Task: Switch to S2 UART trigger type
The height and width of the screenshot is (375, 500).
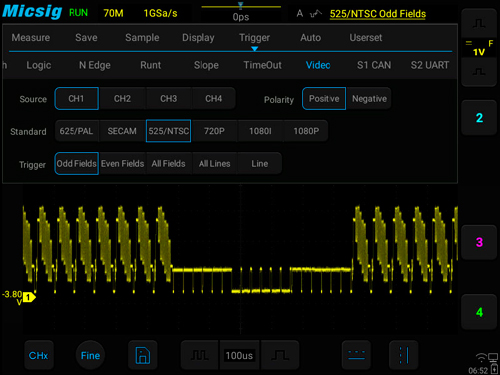Action: pyautogui.click(x=430, y=65)
